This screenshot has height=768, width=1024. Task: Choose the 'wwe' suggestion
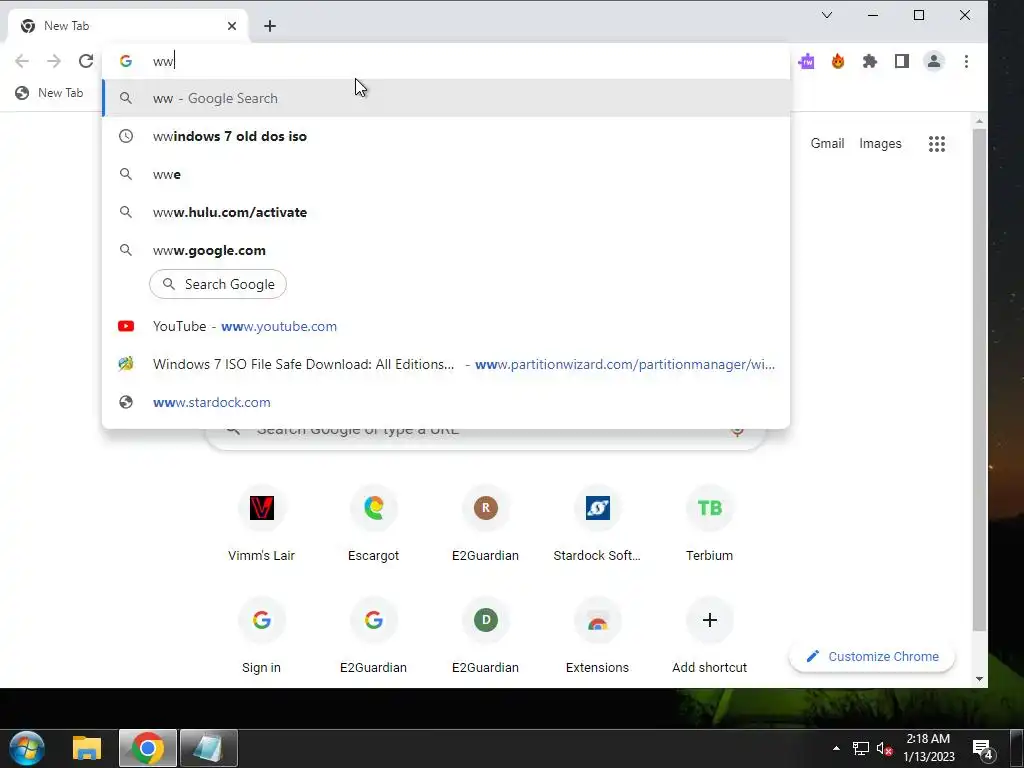446,174
